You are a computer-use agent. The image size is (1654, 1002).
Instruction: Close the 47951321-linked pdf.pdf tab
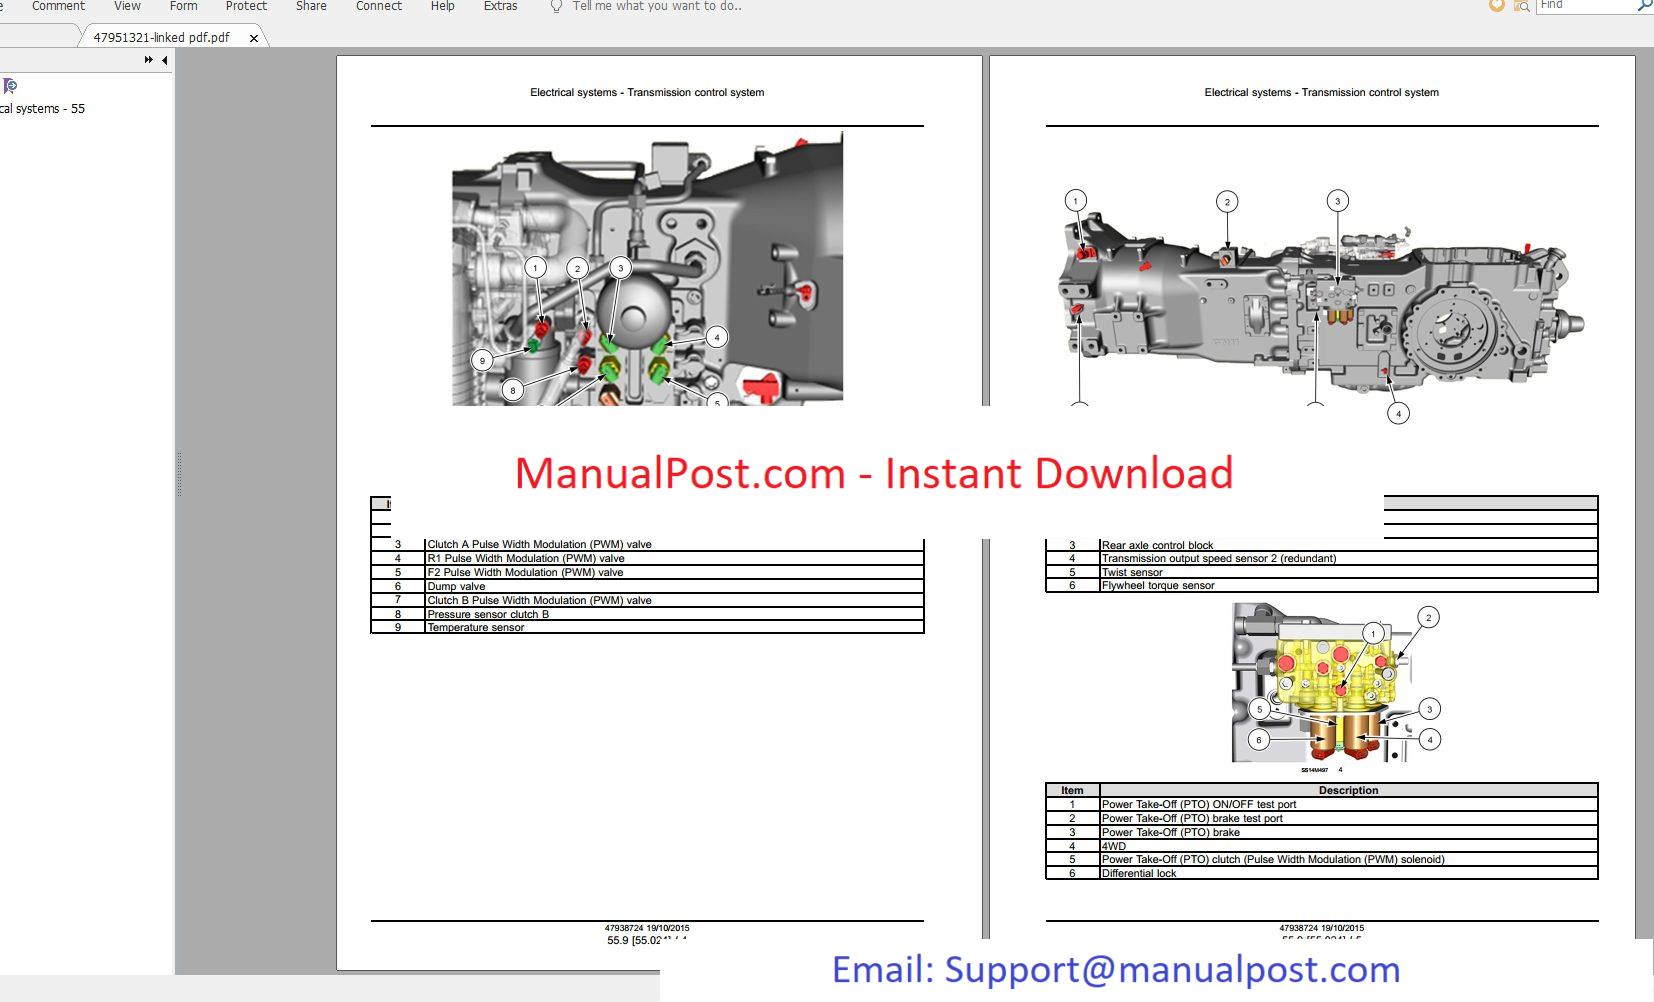[x=254, y=38]
